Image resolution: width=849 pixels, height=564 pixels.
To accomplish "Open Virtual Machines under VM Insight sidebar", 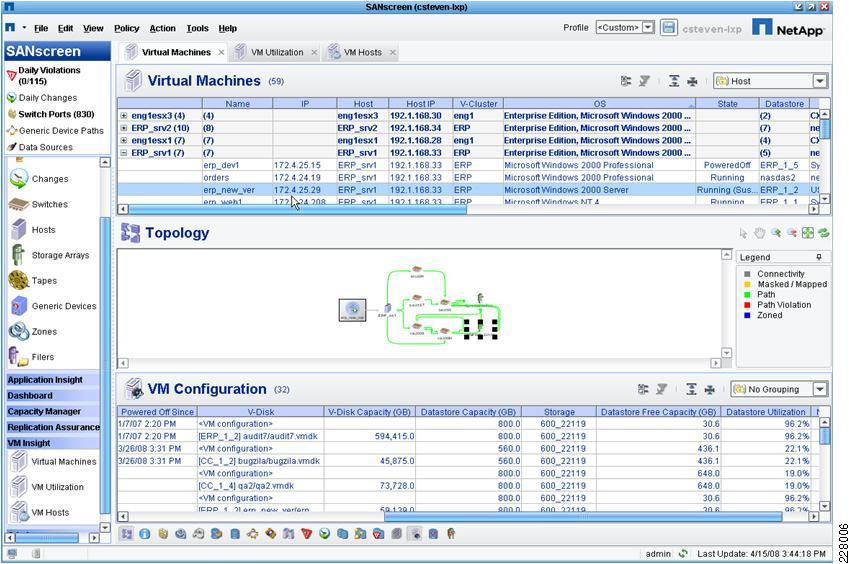I will [54, 461].
